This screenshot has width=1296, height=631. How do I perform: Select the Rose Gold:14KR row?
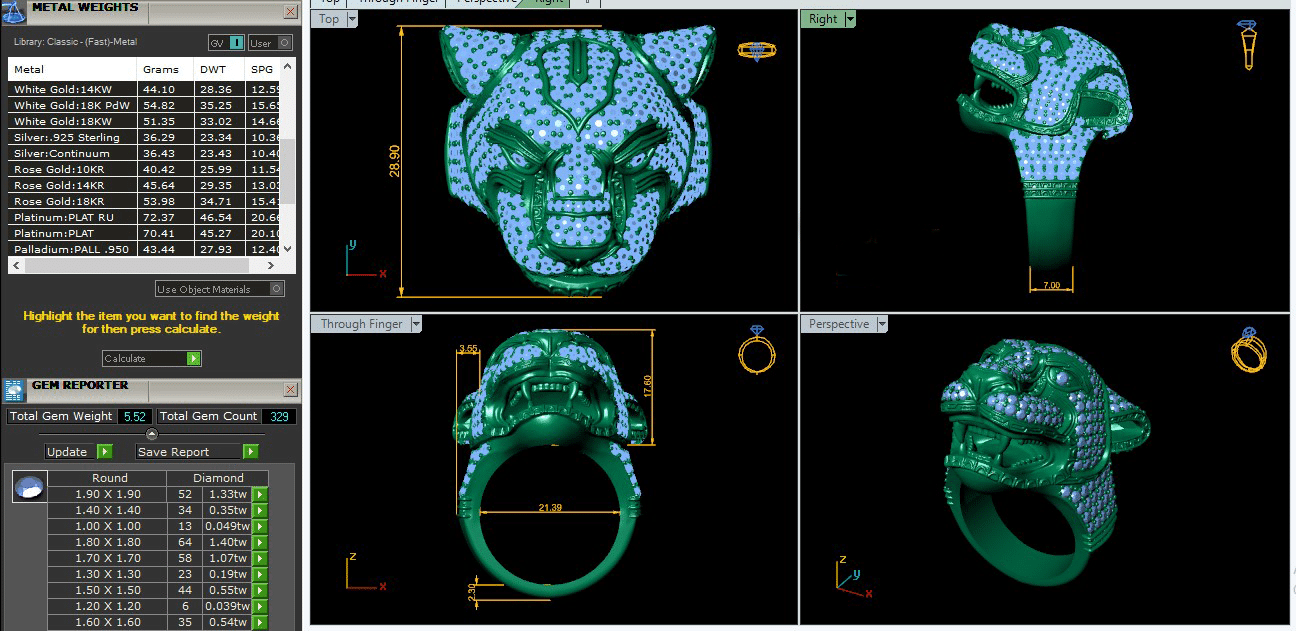click(144, 185)
